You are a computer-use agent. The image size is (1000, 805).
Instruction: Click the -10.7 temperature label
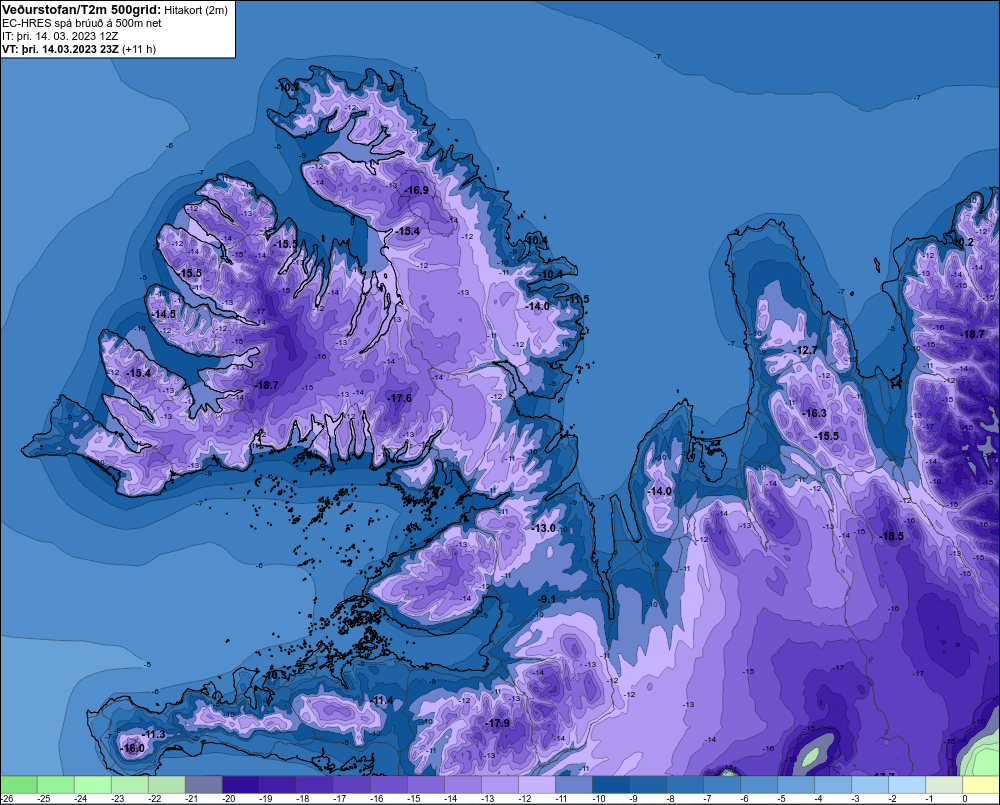288,86
